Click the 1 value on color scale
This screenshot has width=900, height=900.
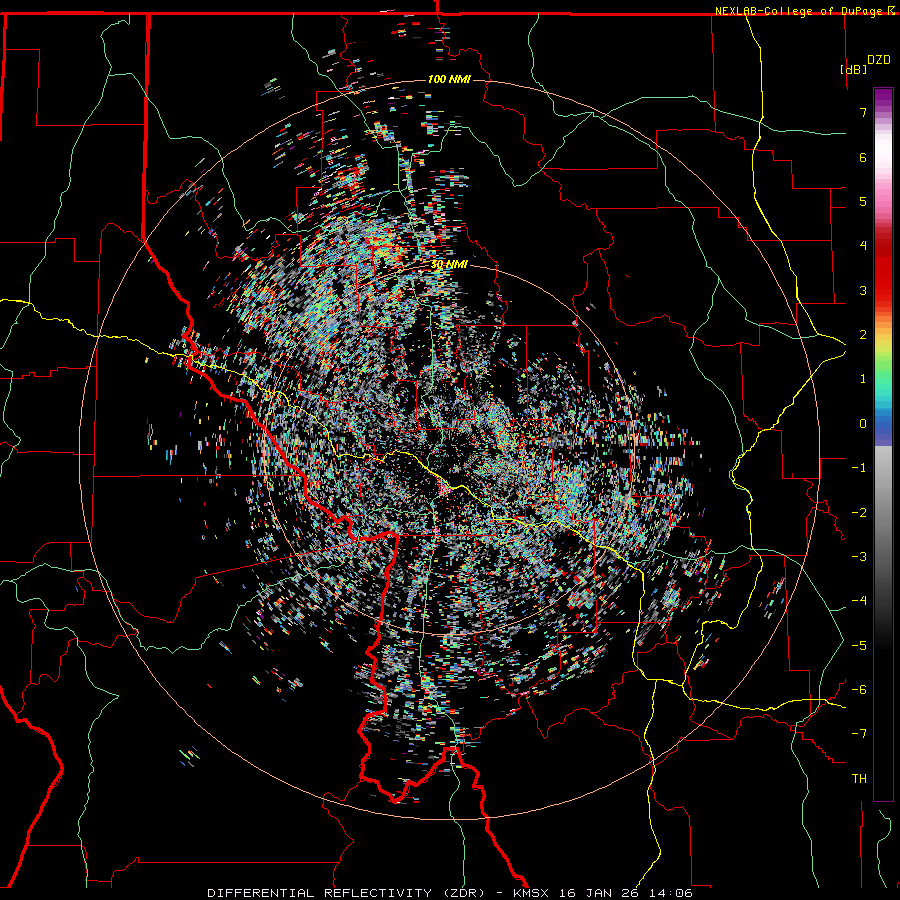click(863, 379)
